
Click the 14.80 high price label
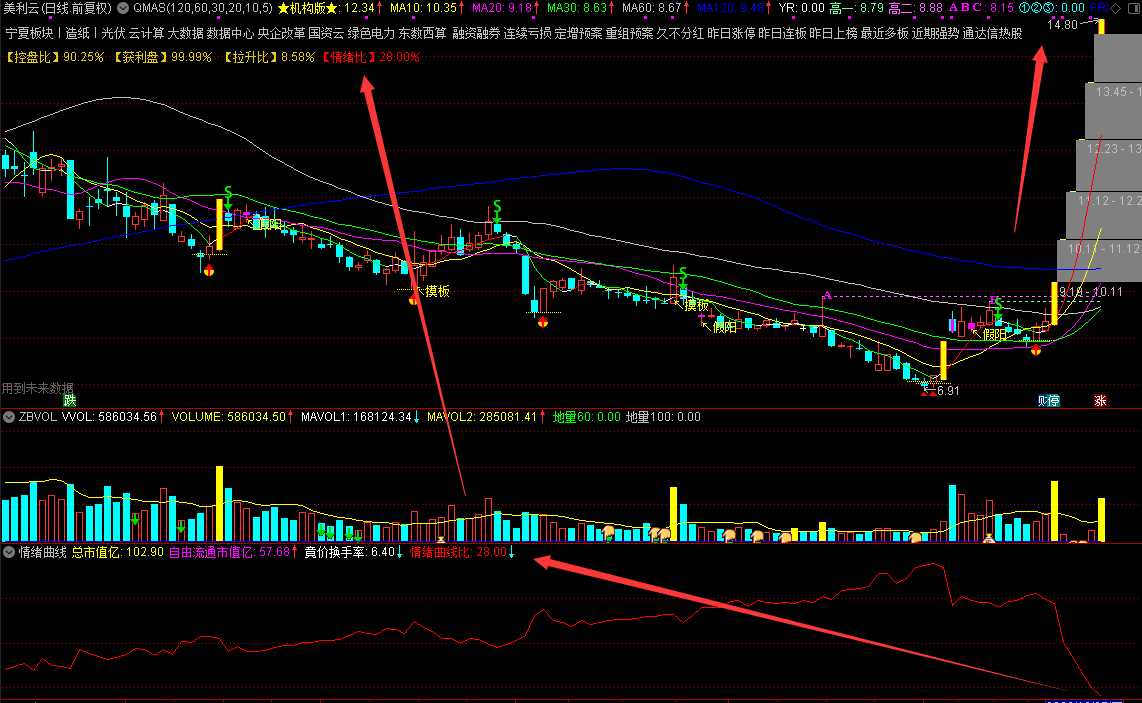click(1062, 25)
